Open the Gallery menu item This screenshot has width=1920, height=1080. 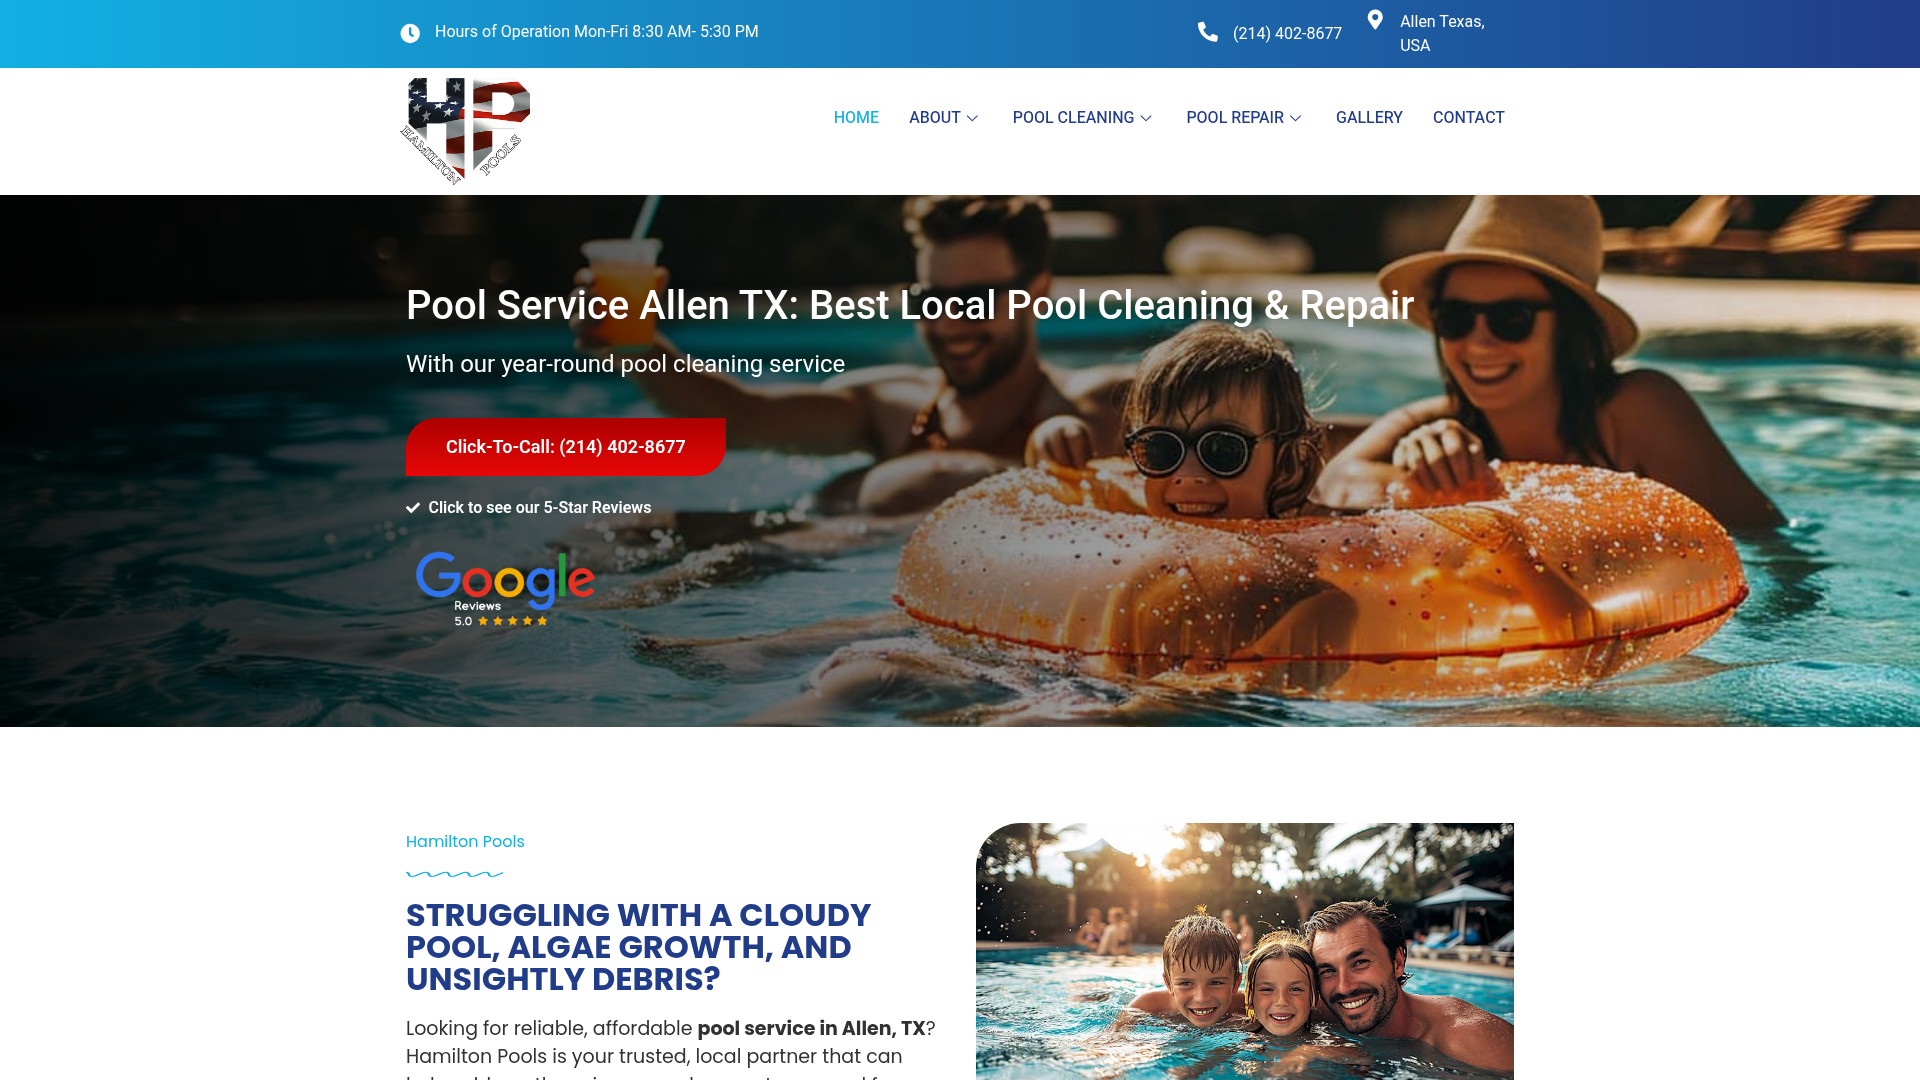coord(1369,118)
